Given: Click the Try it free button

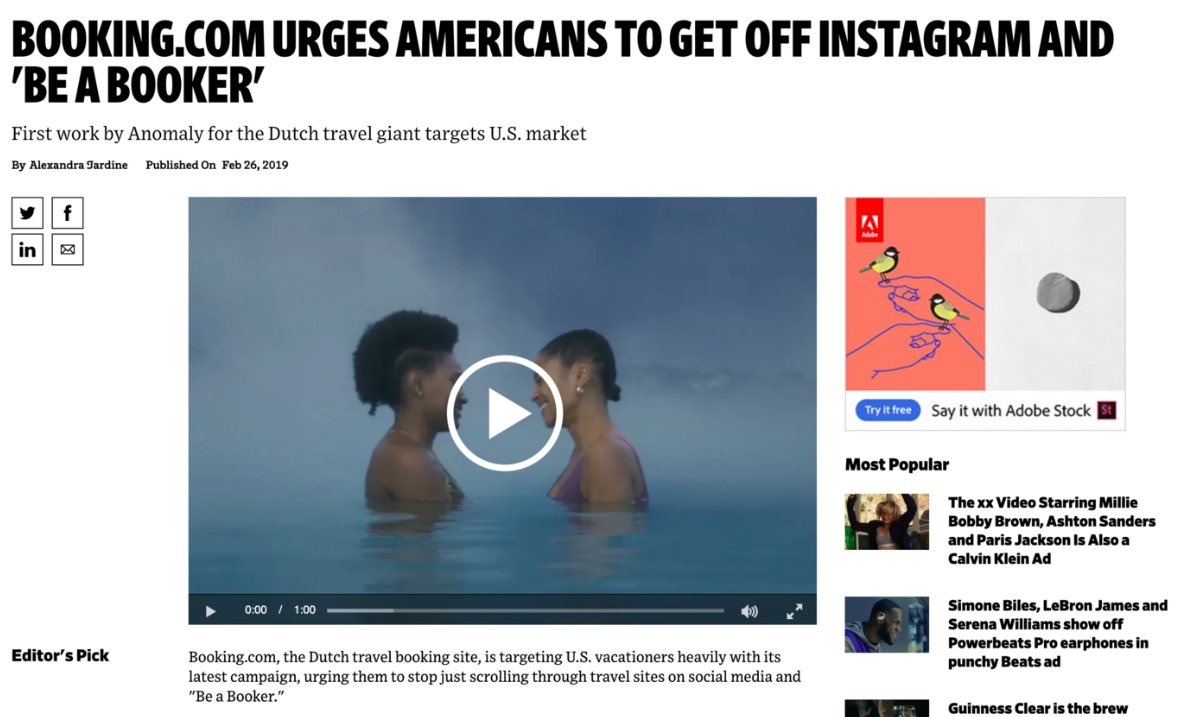Looking at the screenshot, I should [x=888, y=410].
